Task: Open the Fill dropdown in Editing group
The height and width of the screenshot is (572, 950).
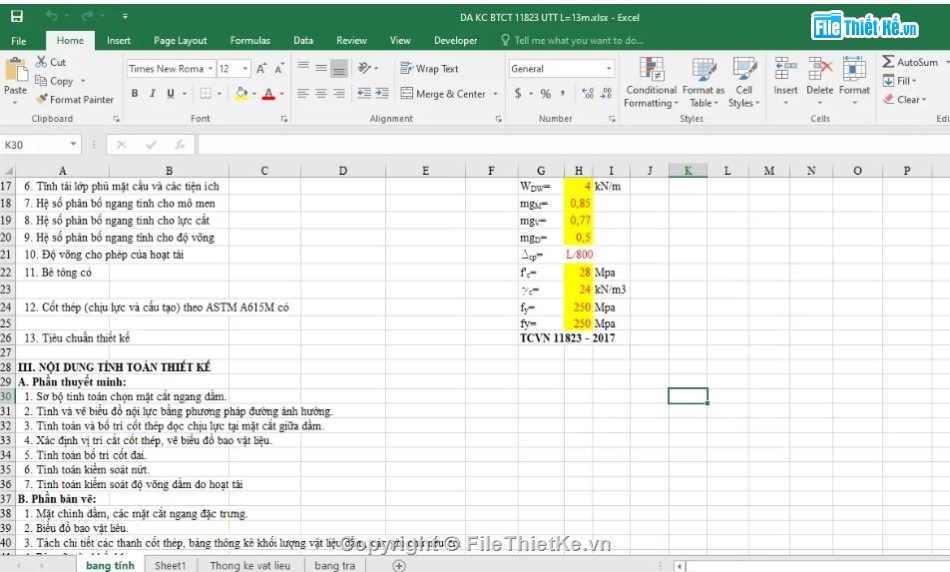Action: [x=900, y=81]
